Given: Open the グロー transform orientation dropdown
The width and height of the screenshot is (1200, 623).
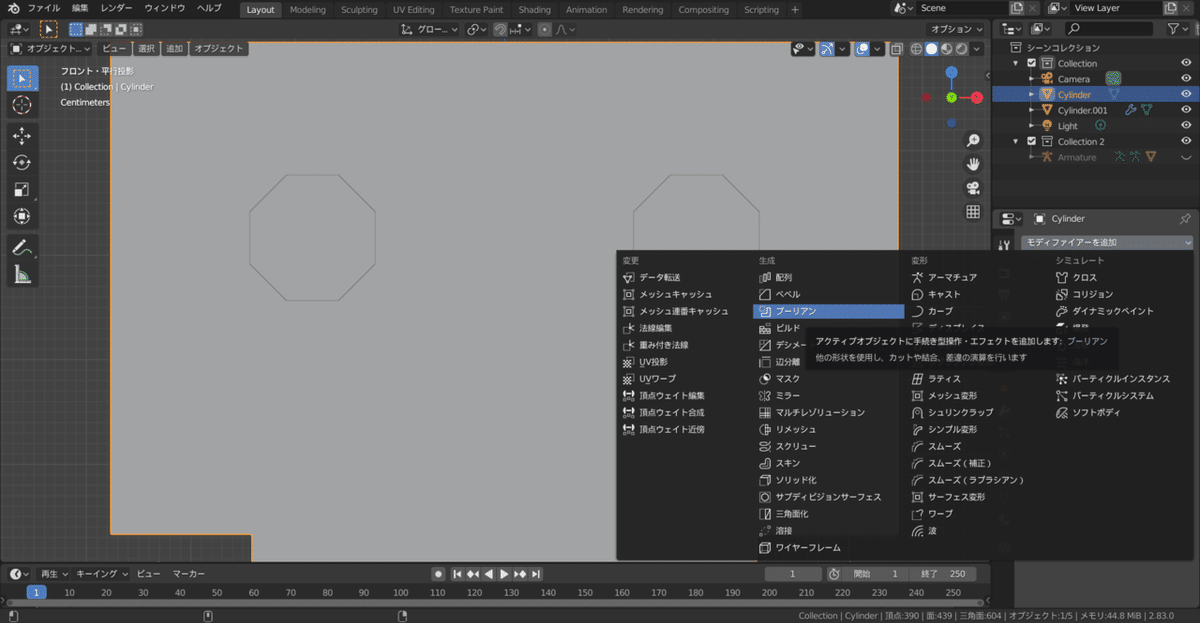Looking at the screenshot, I should [x=430, y=29].
